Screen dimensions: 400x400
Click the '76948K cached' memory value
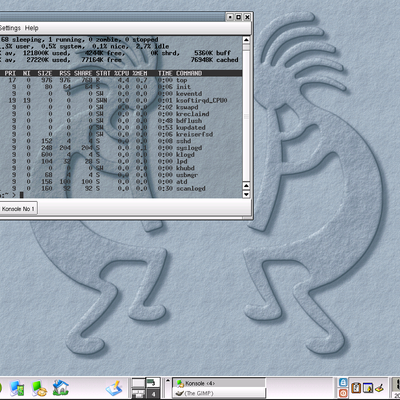215,60
